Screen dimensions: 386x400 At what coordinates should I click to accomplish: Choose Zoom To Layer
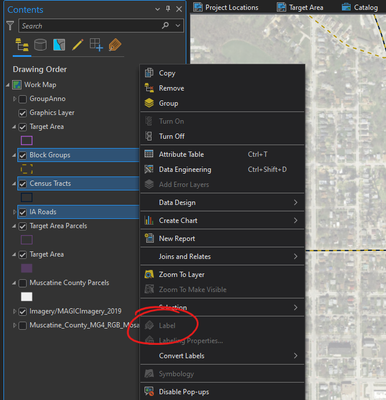pyautogui.click(x=222, y=274)
